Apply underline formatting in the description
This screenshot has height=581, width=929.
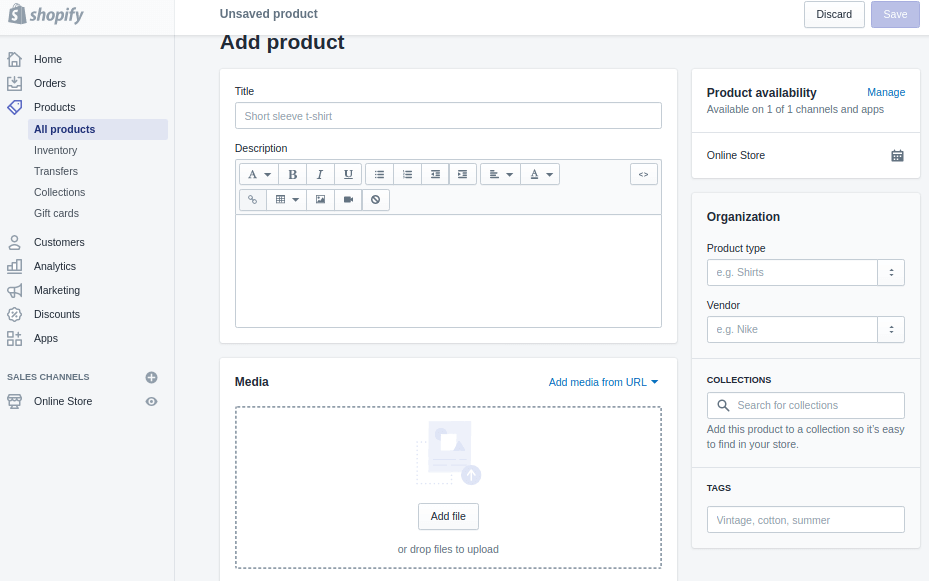[347, 174]
